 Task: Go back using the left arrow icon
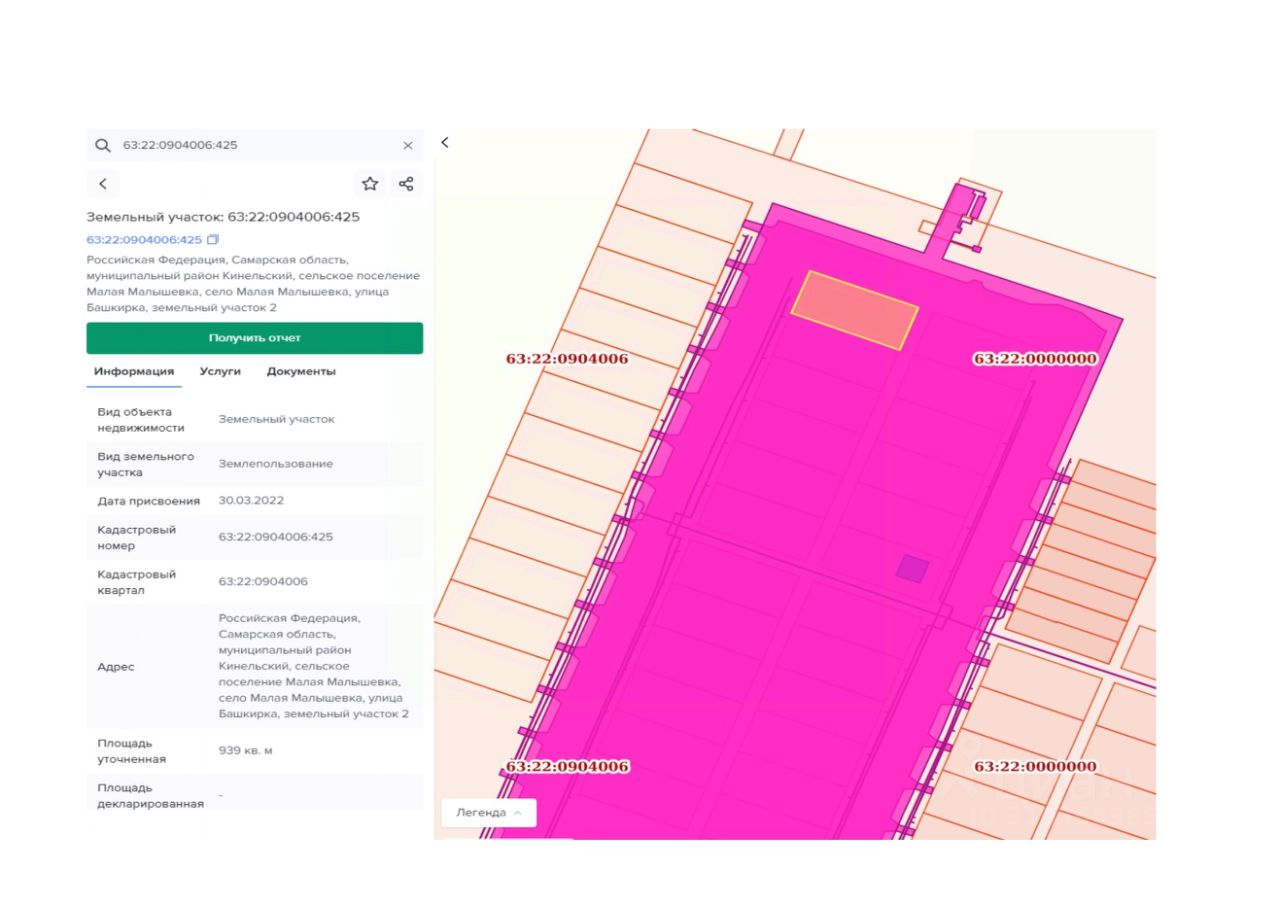coord(103,184)
